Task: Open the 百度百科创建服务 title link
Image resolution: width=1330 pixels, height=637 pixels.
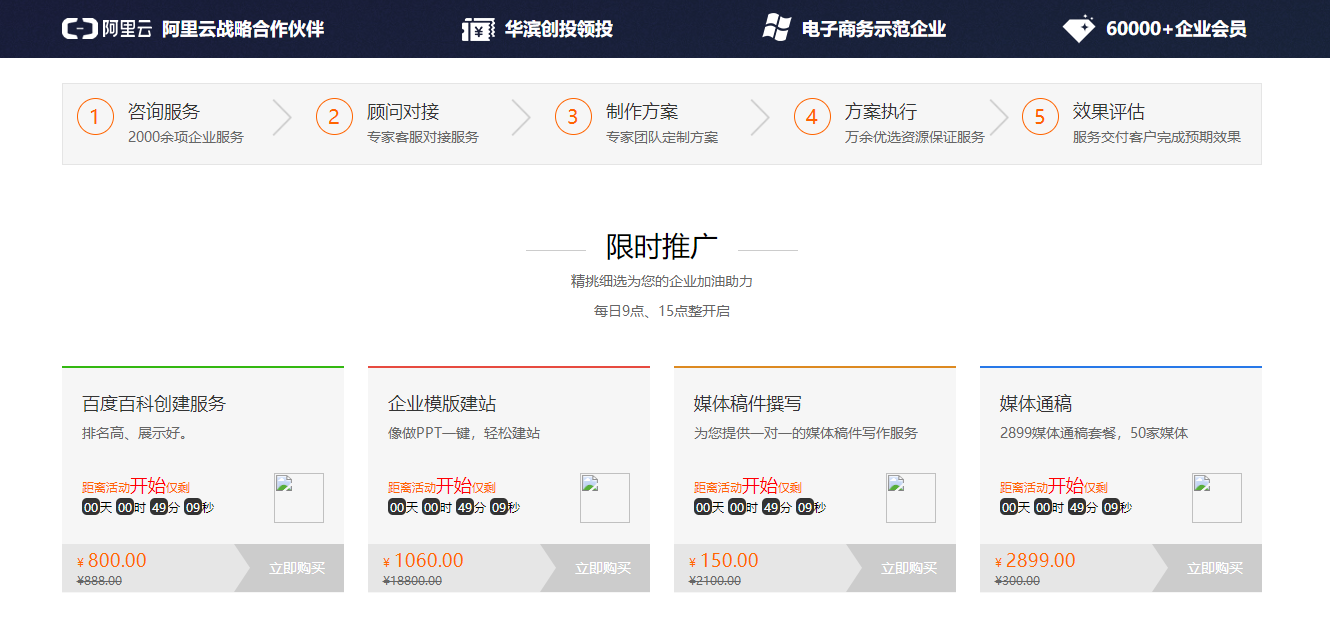Action: 154,404
